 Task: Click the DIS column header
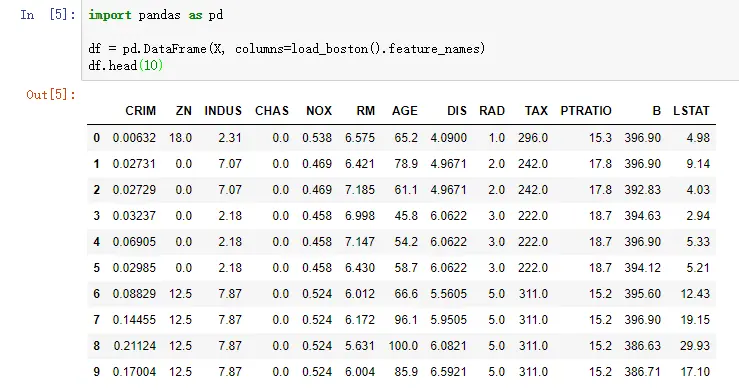pos(457,111)
